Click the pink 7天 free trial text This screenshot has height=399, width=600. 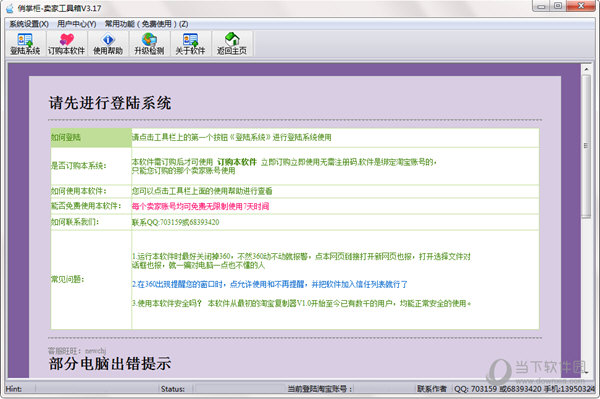click(x=201, y=206)
